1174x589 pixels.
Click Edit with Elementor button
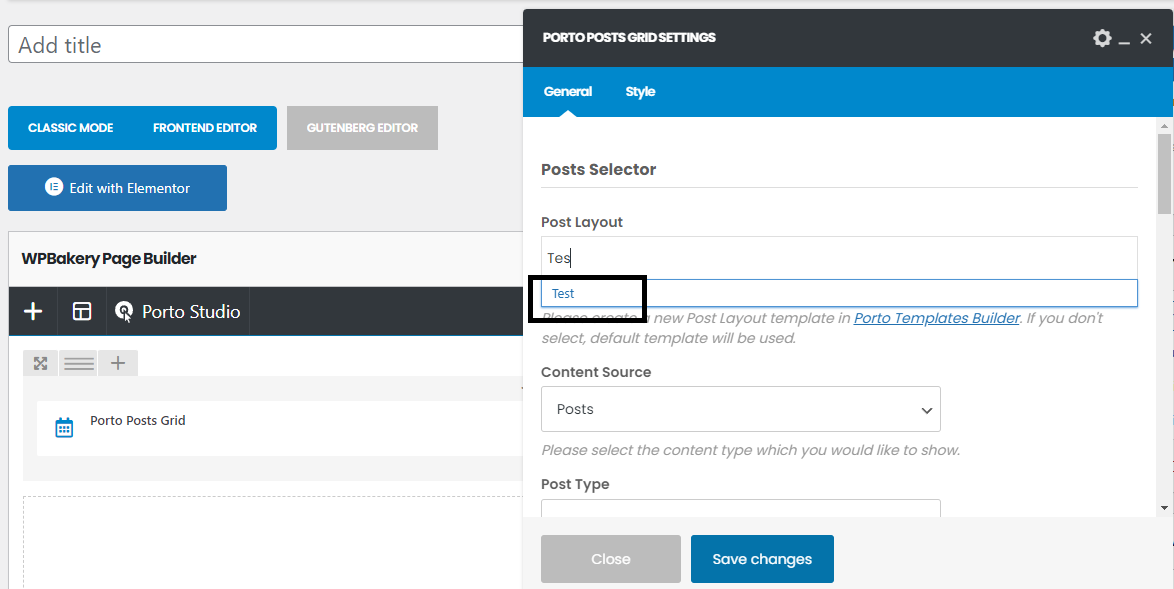click(x=118, y=188)
